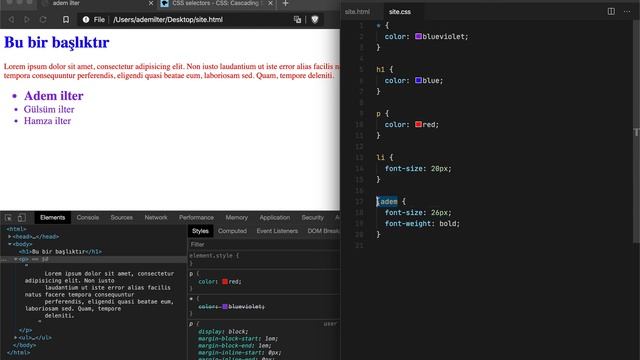Select the Styles sidebar tab
Screen dimensions: 640x360
point(200,231)
